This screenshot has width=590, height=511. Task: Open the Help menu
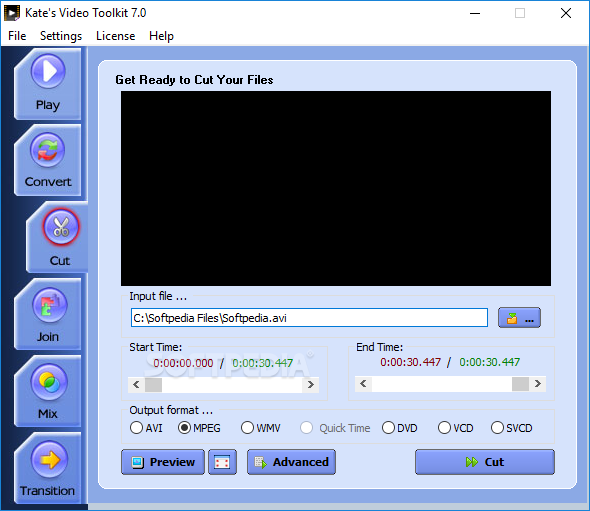coord(161,36)
